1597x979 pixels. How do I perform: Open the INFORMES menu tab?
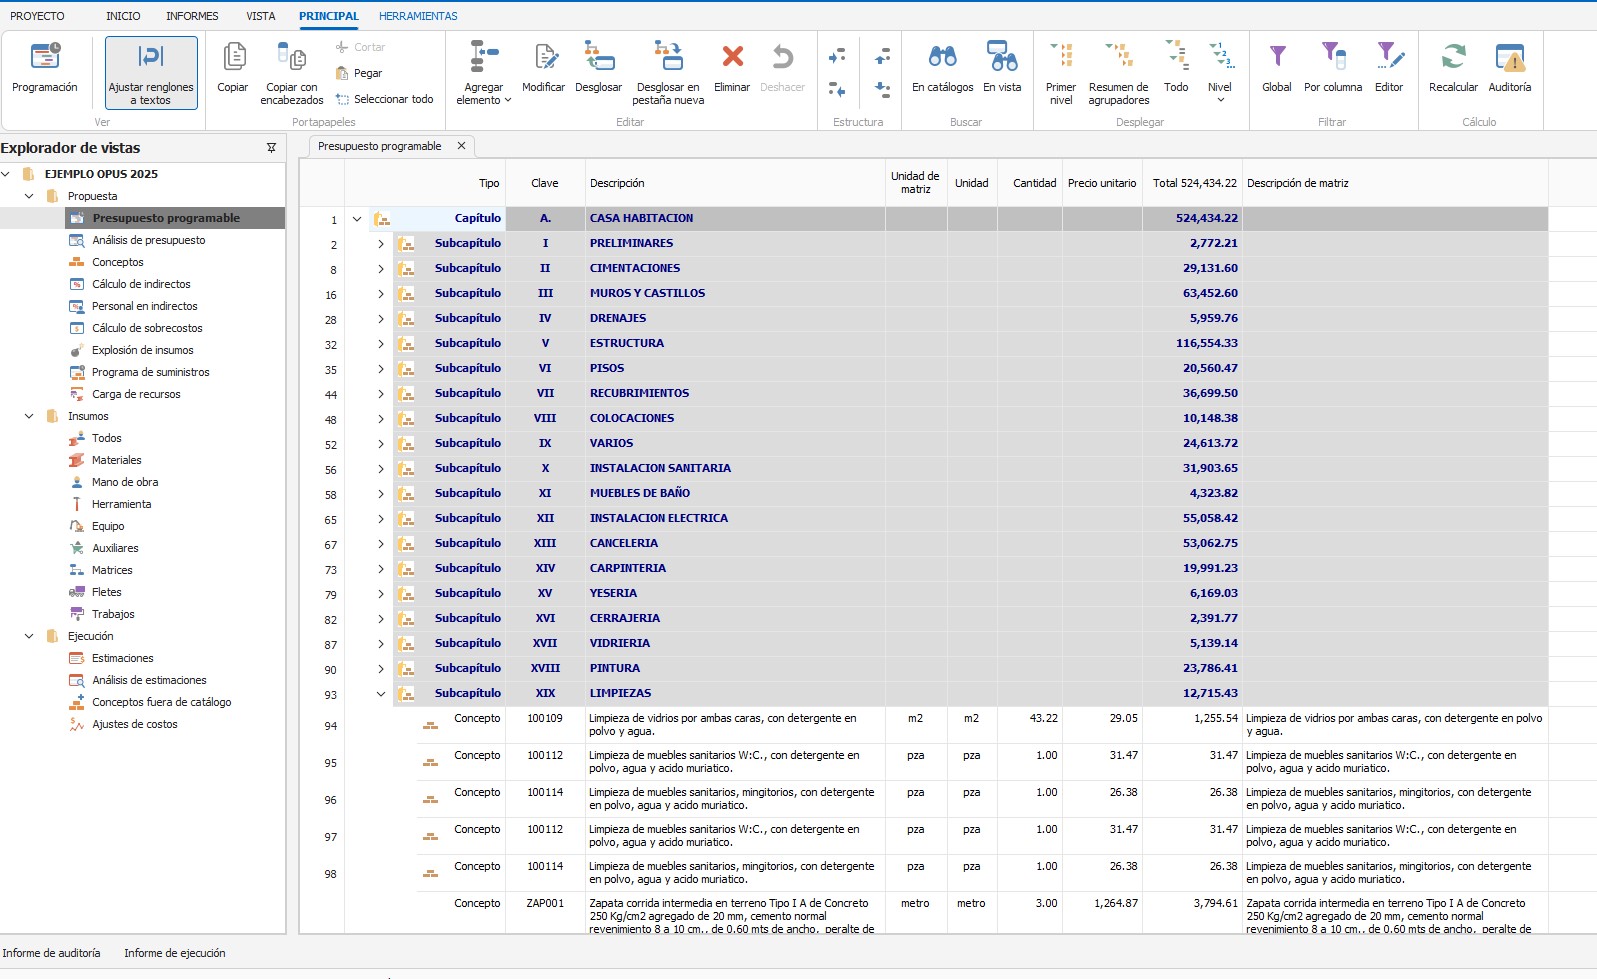click(x=192, y=16)
